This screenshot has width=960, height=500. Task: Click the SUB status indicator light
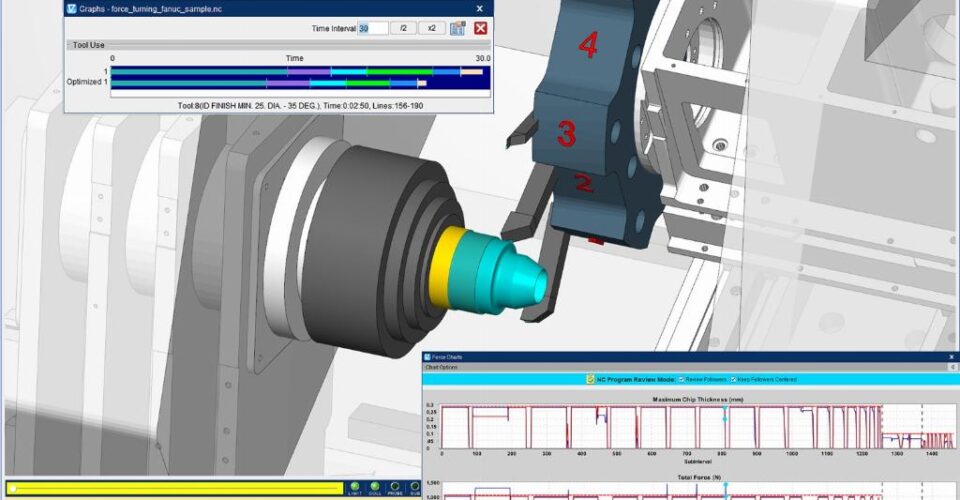(414, 487)
